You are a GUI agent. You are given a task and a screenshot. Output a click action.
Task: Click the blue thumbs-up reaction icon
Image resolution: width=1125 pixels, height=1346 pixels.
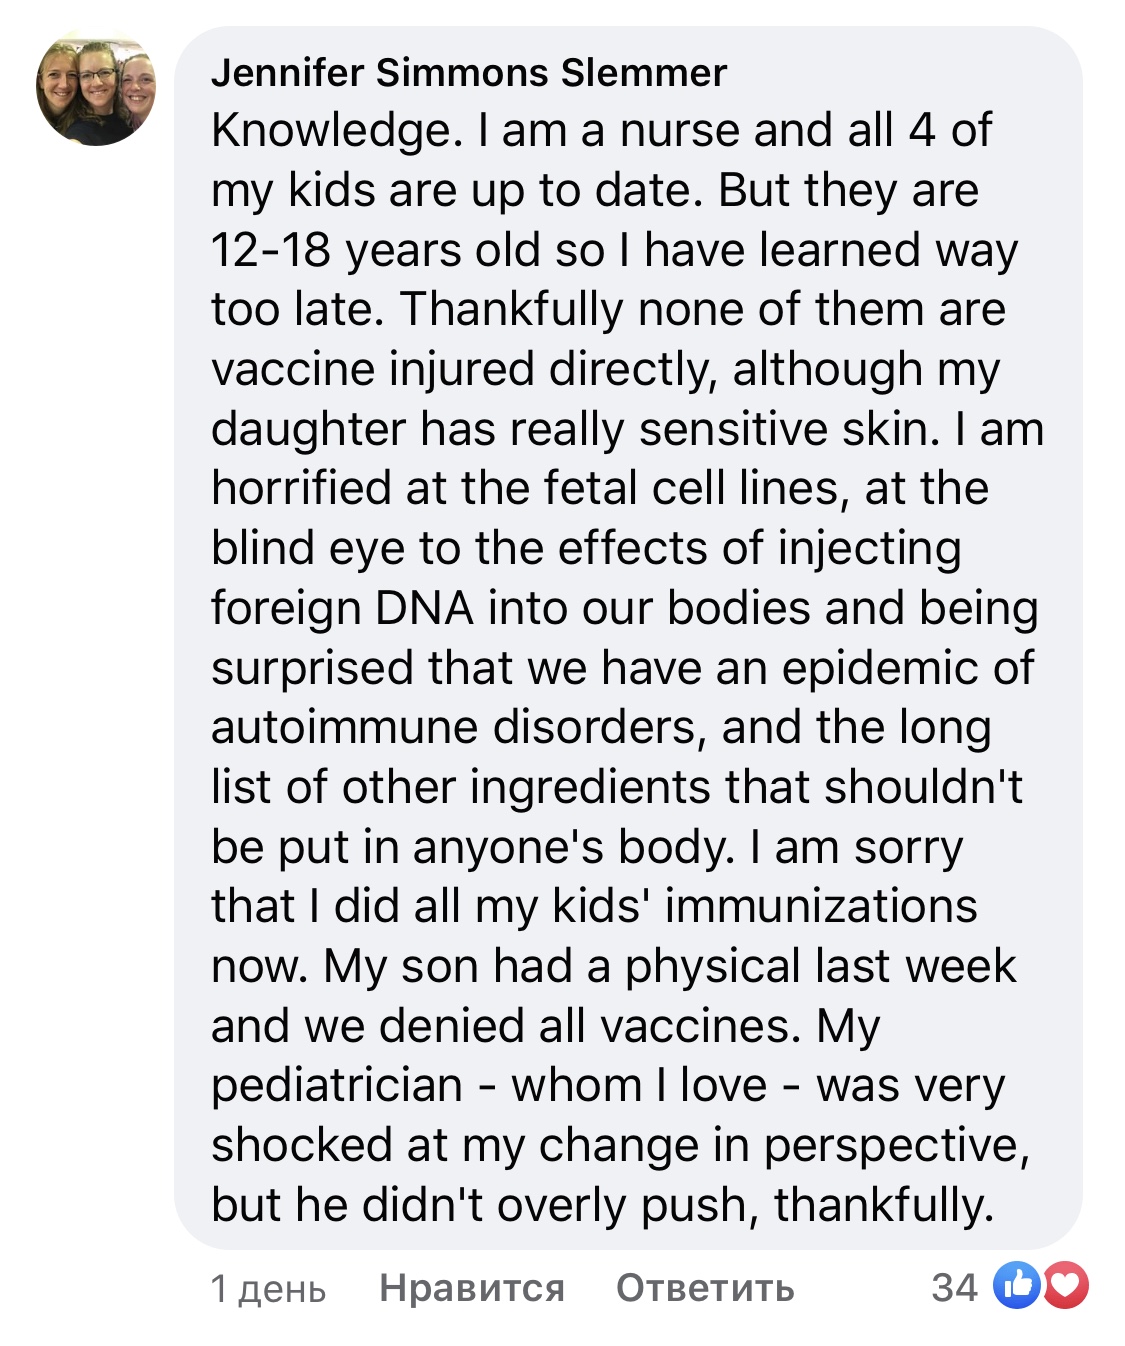[x=1017, y=1285]
